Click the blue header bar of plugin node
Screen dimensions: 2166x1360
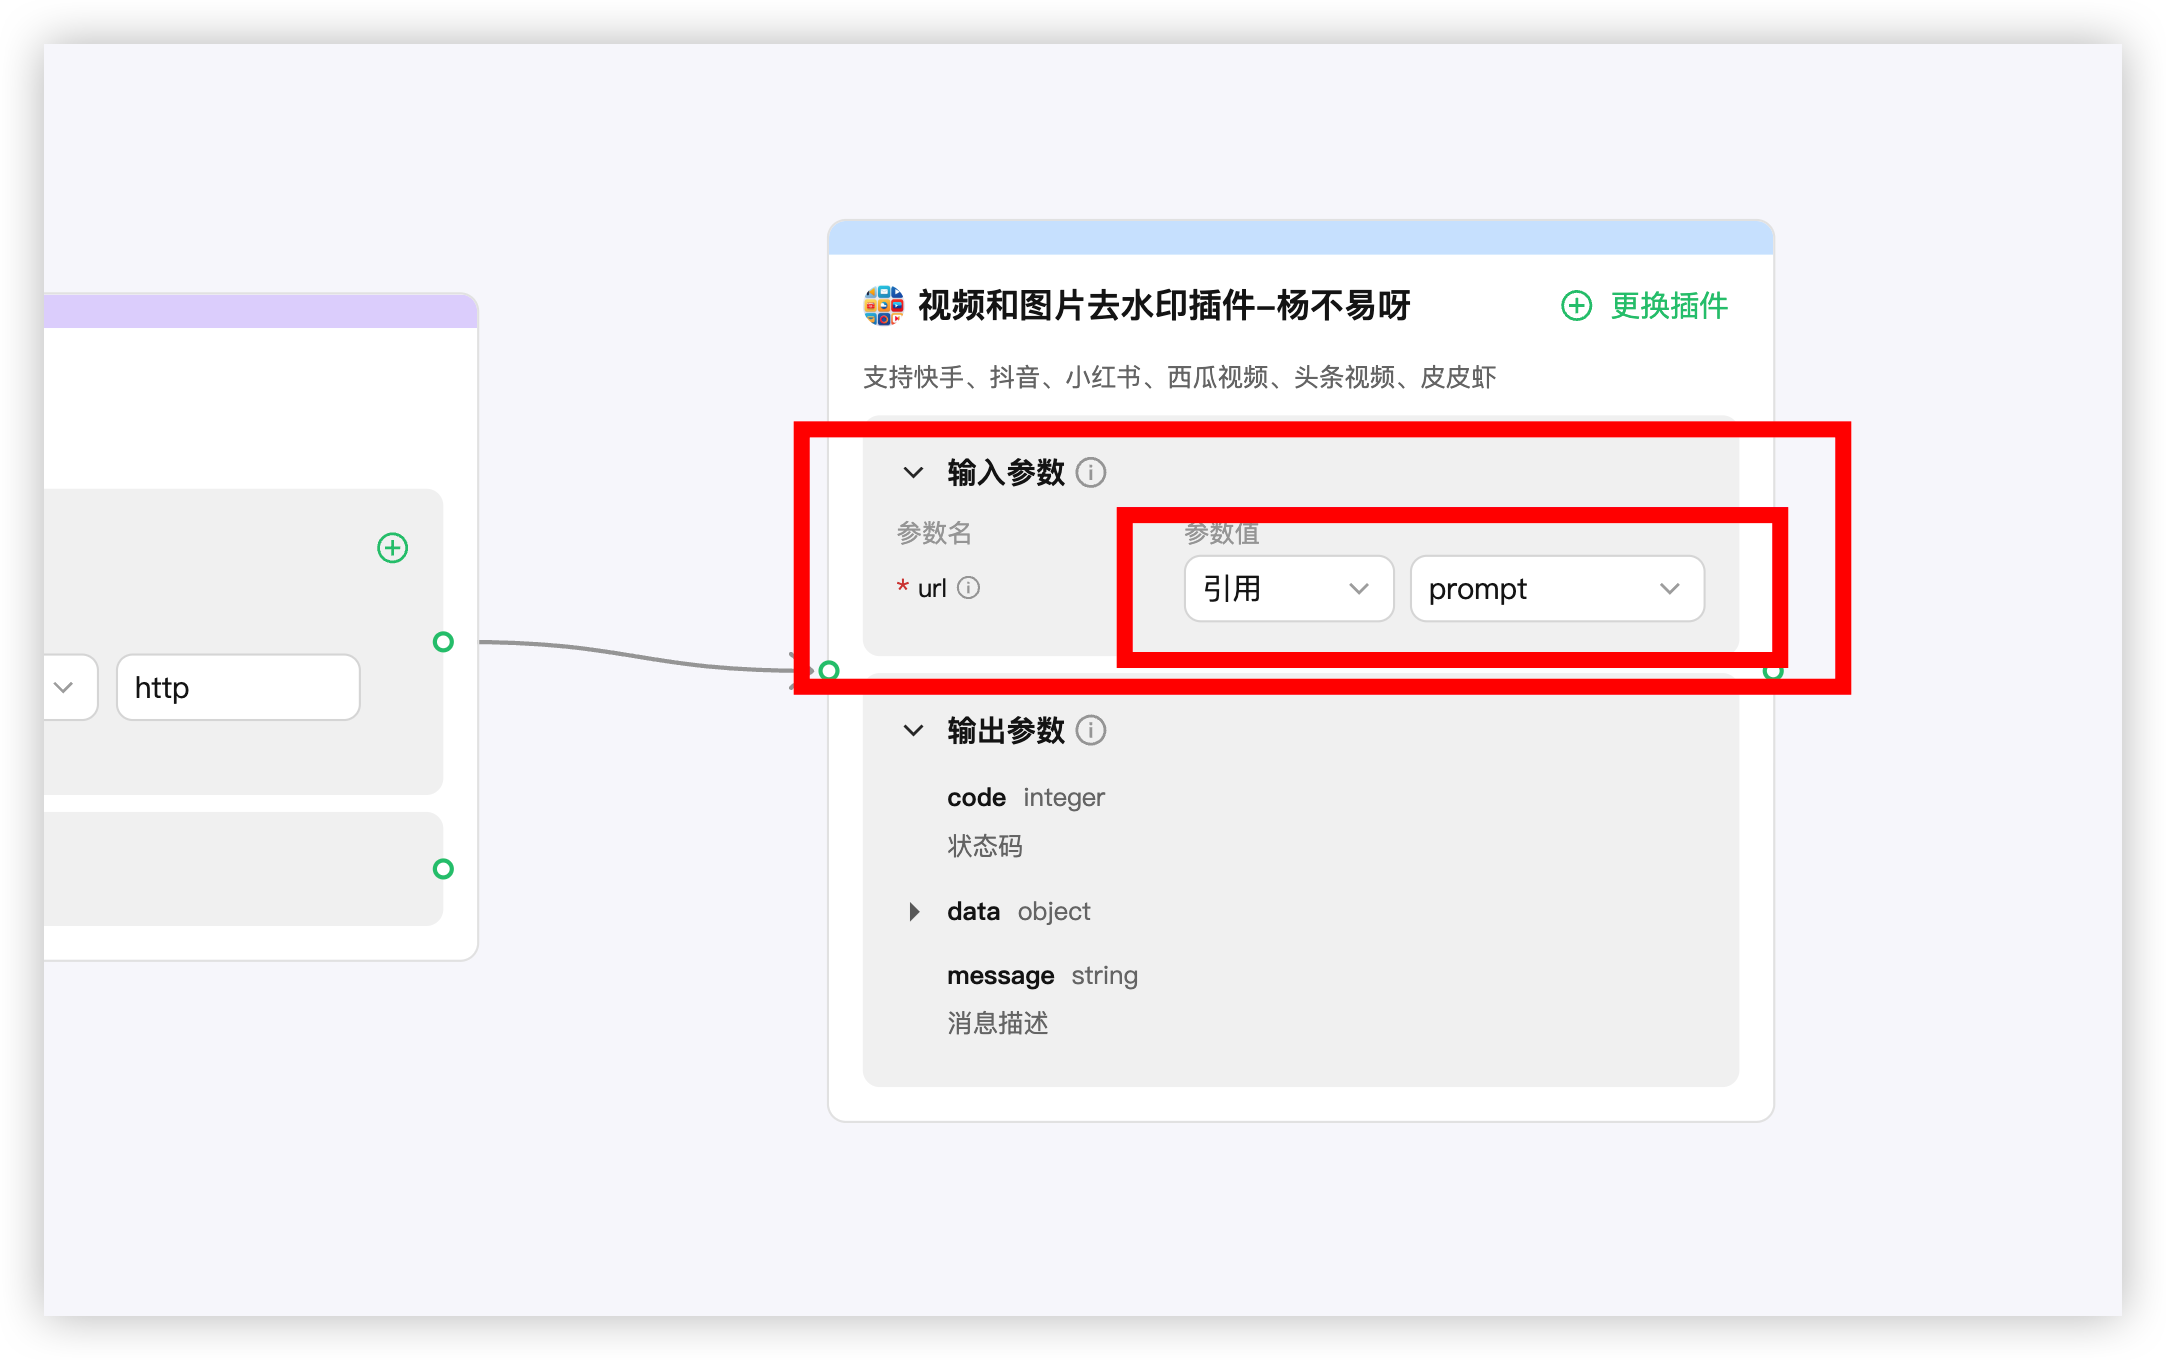click(1300, 238)
